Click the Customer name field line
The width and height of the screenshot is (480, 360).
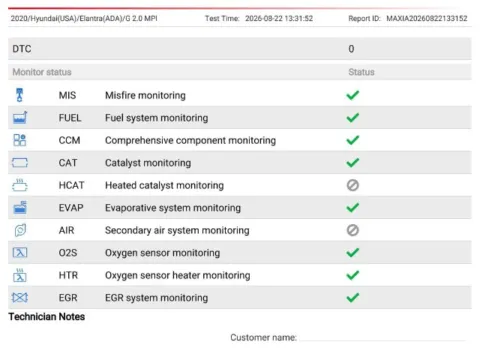[x=383, y=340]
